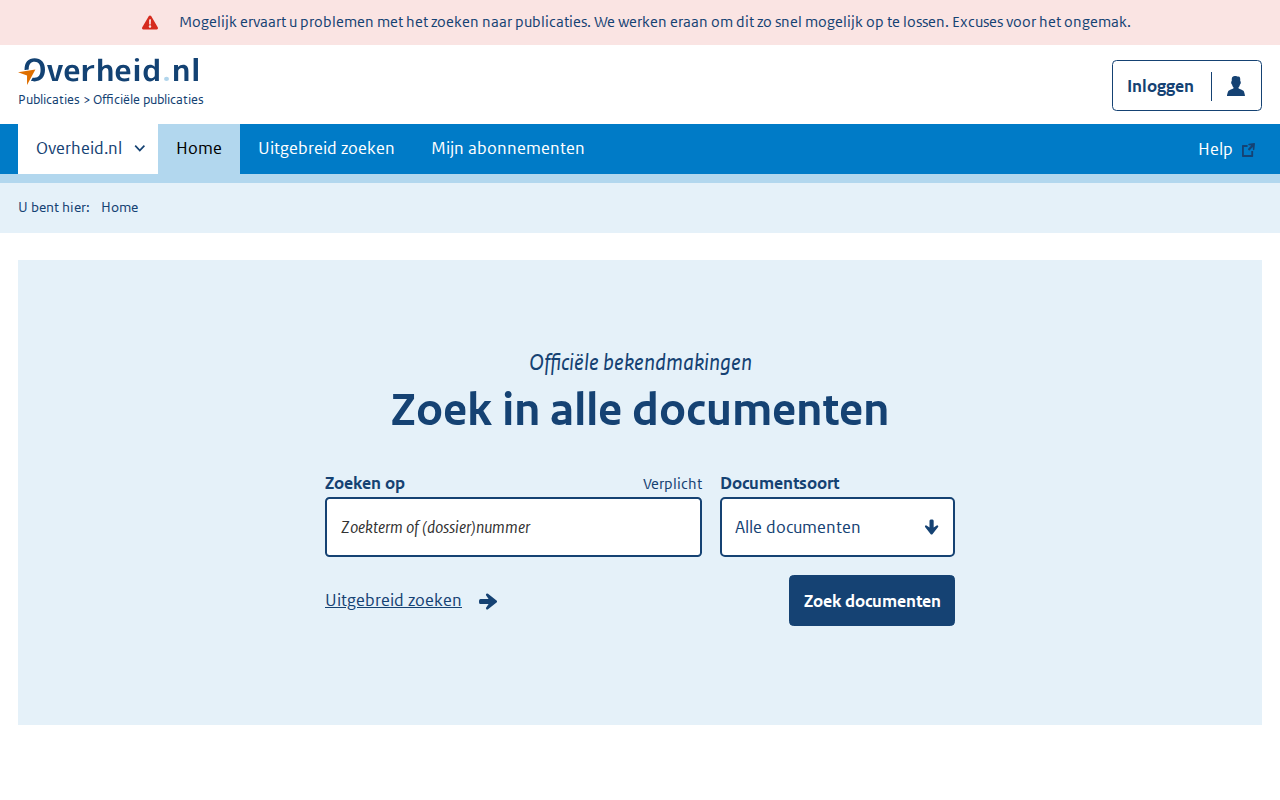Click the Zoek in alle documenten heading

[x=640, y=410]
